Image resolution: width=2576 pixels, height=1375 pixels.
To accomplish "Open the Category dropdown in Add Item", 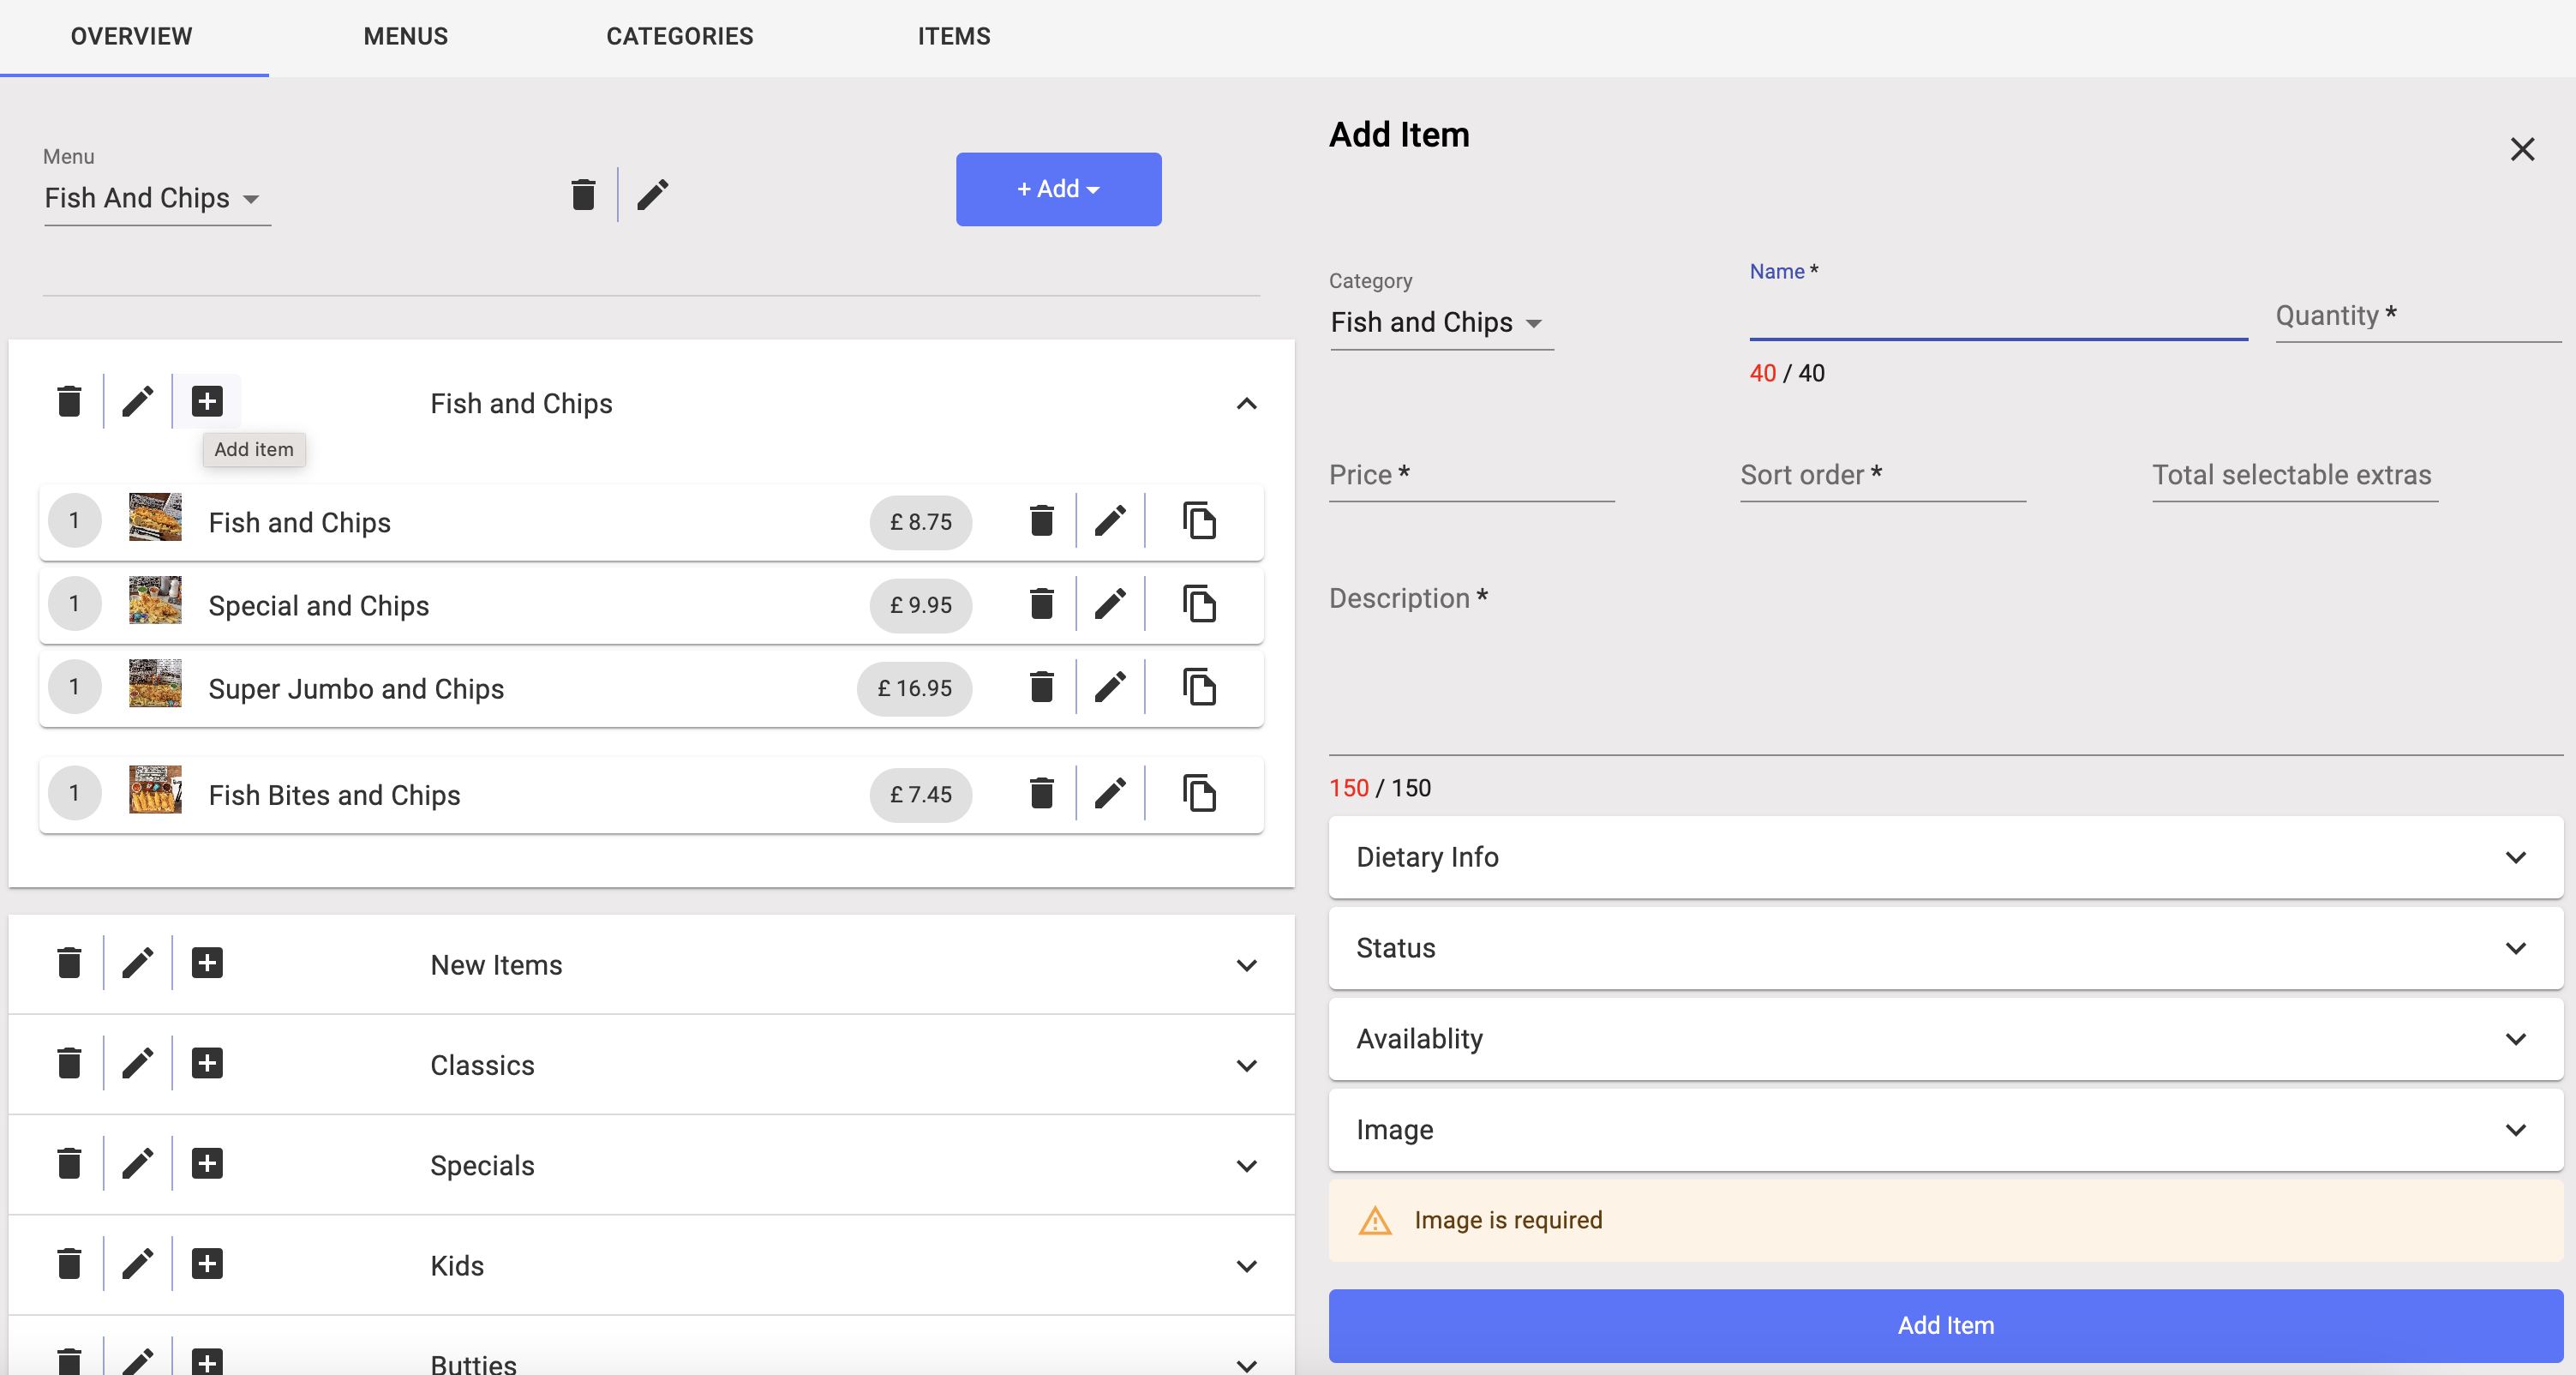I will [x=1441, y=322].
